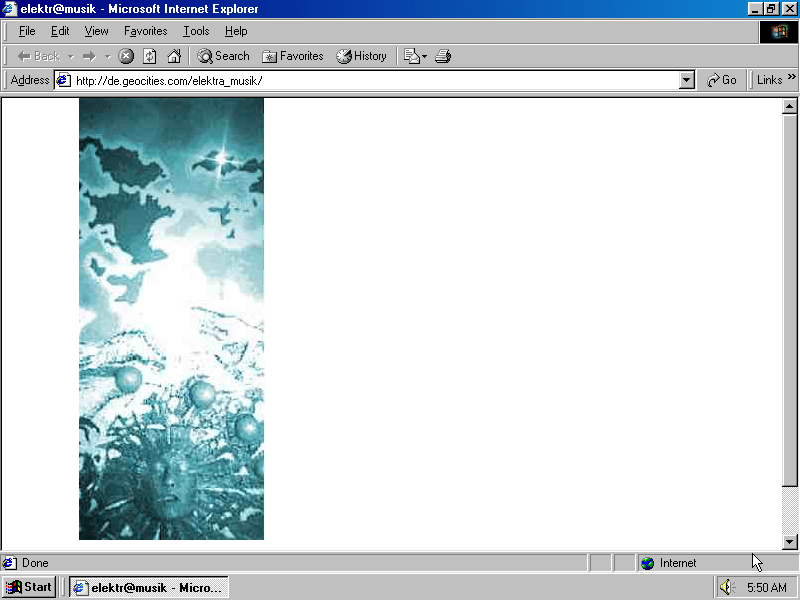Click the Edit page toolbar icon
The image size is (800, 600).
(411, 56)
